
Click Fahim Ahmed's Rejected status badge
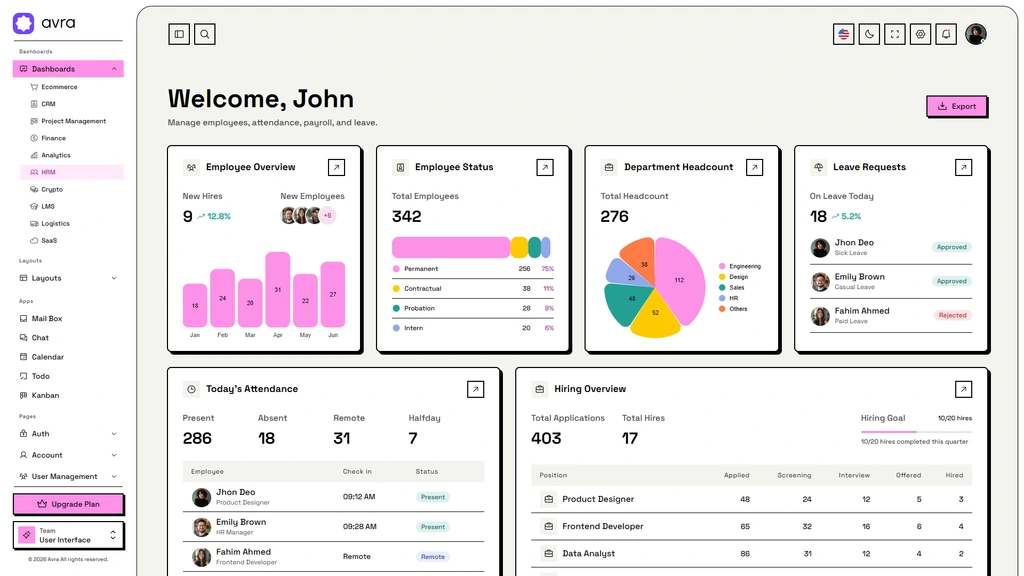[952, 315]
